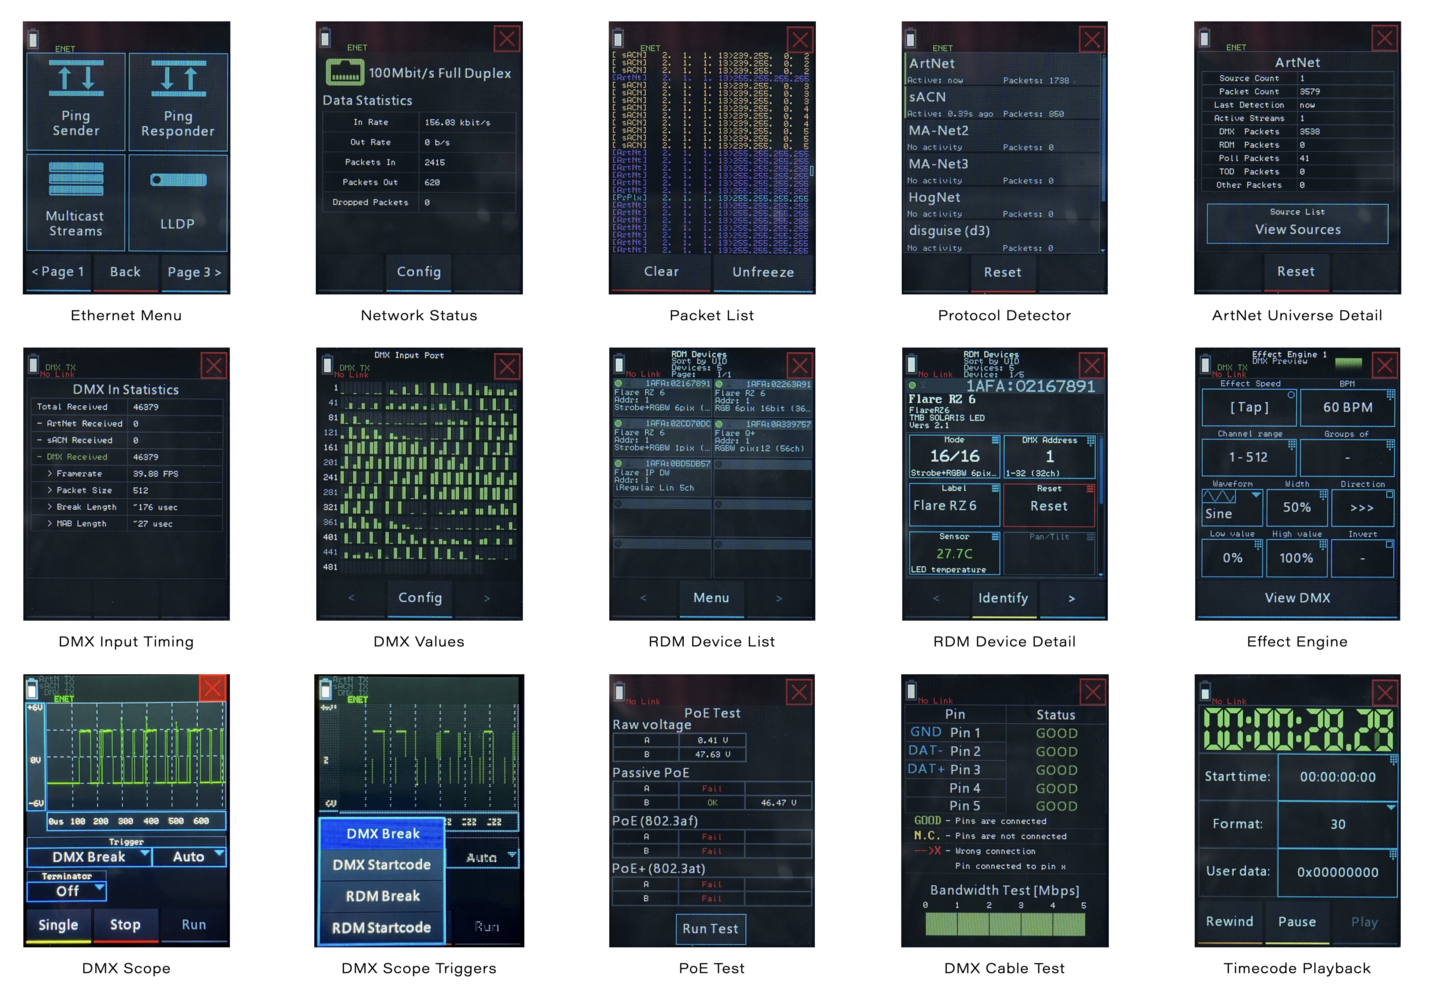The image size is (1440, 996).
Task: Choose RDM Startcode from the trigger menu
Action: (x=381, y=928)
